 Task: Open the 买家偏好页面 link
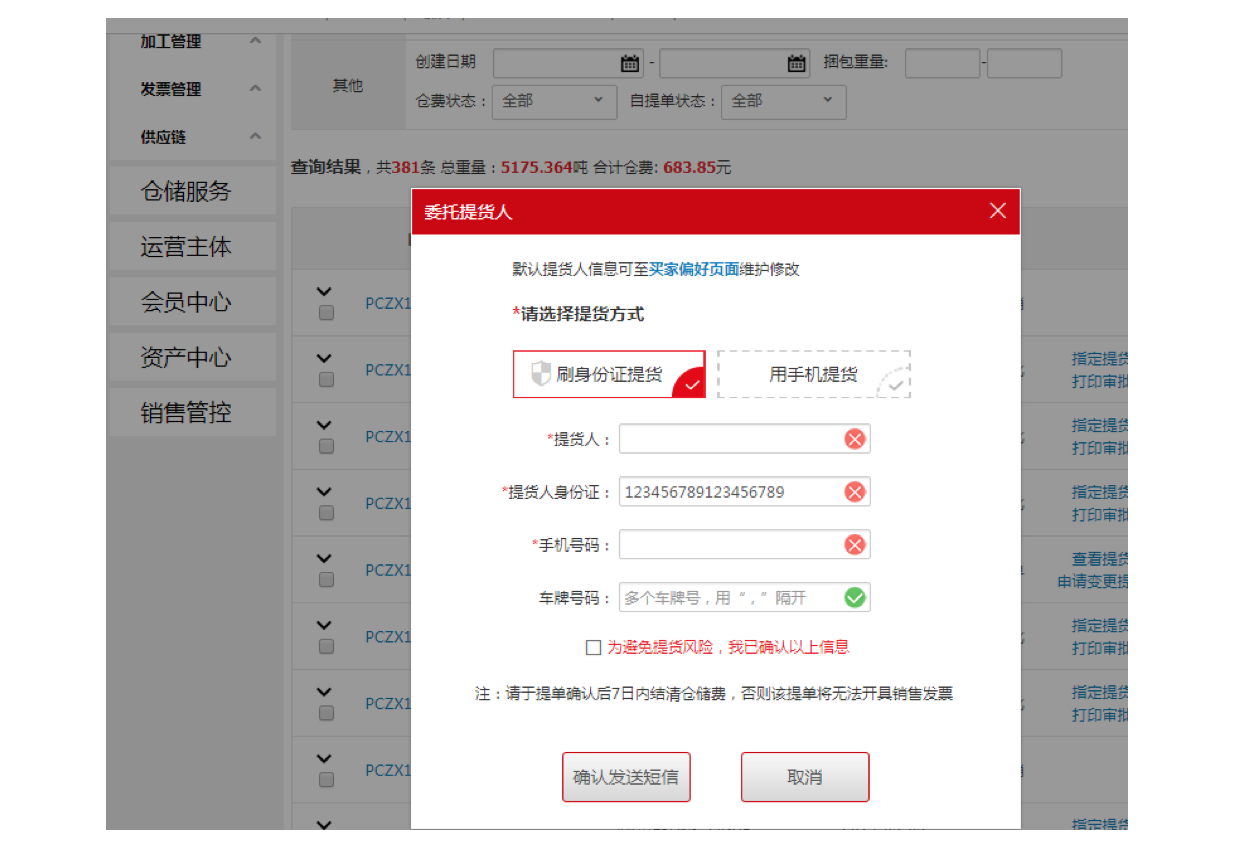693,269
